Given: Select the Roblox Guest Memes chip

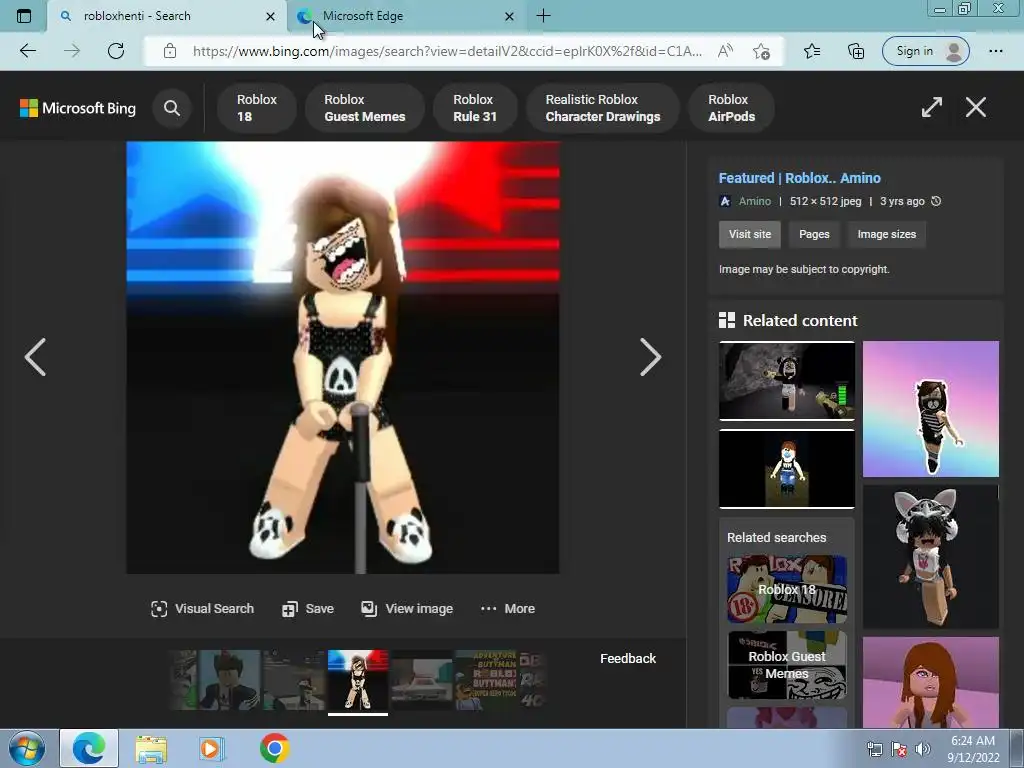Looking at the screenshot, I should coord(364,108).
